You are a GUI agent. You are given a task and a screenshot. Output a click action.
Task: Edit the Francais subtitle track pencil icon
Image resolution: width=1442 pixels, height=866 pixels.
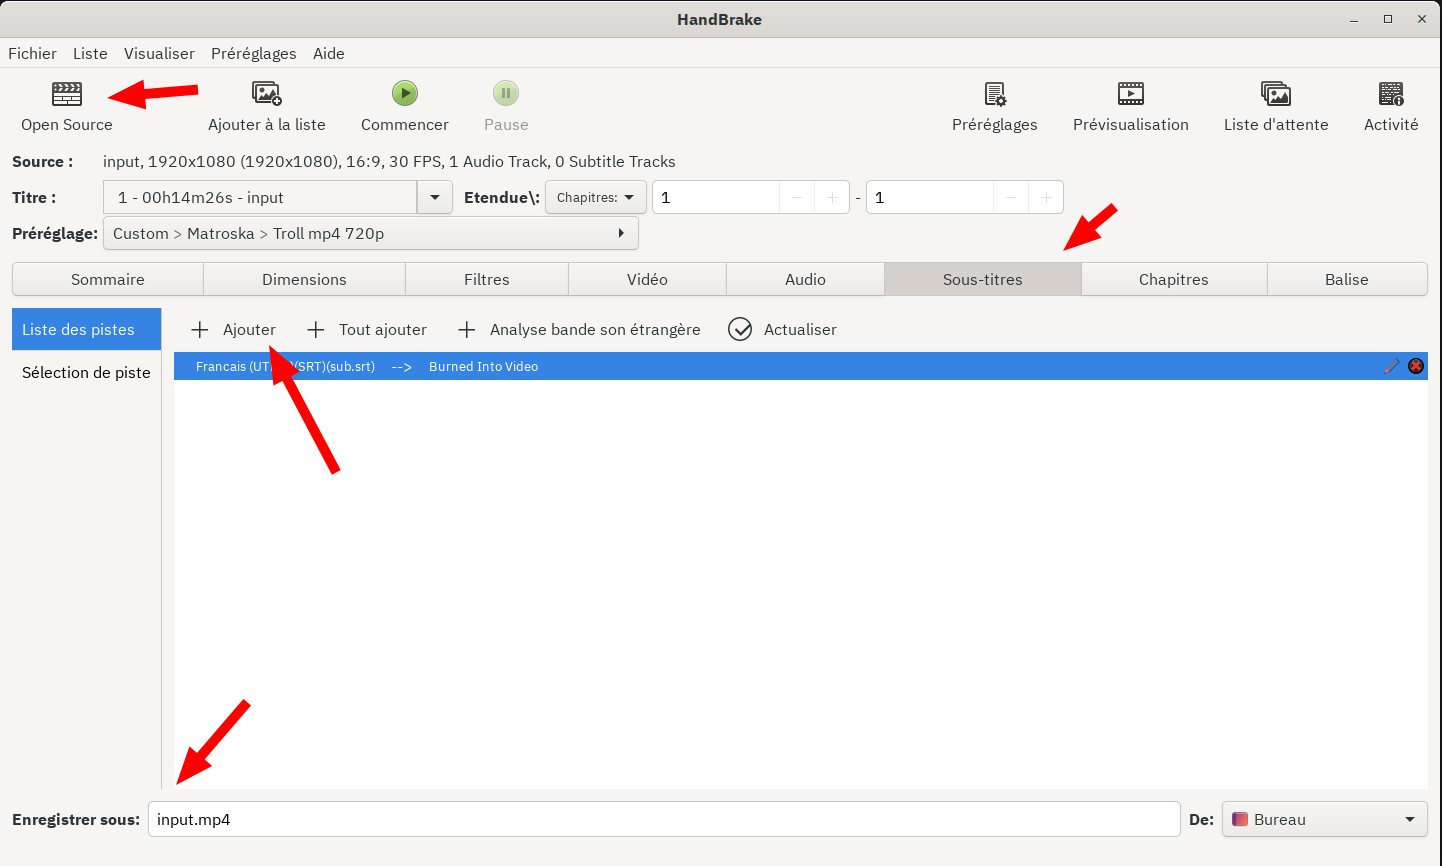point(1391,366)
